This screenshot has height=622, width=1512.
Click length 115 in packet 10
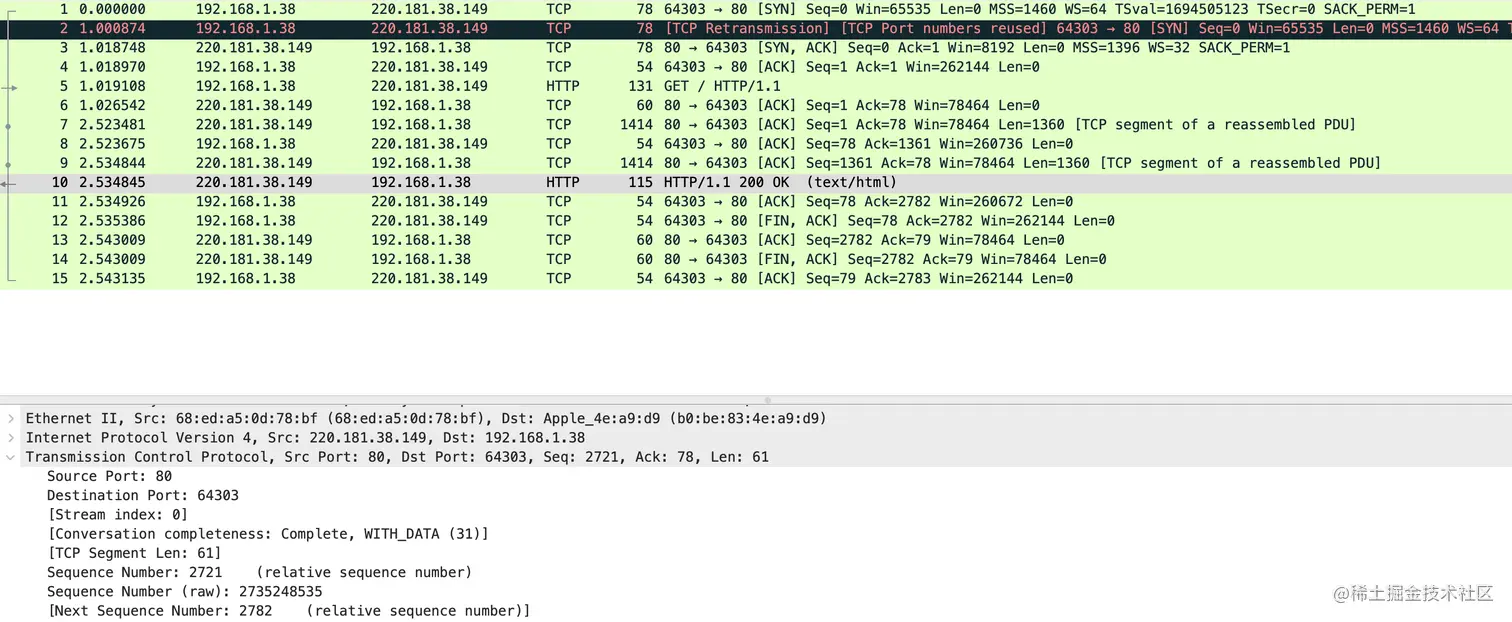[x=640, y=182]
